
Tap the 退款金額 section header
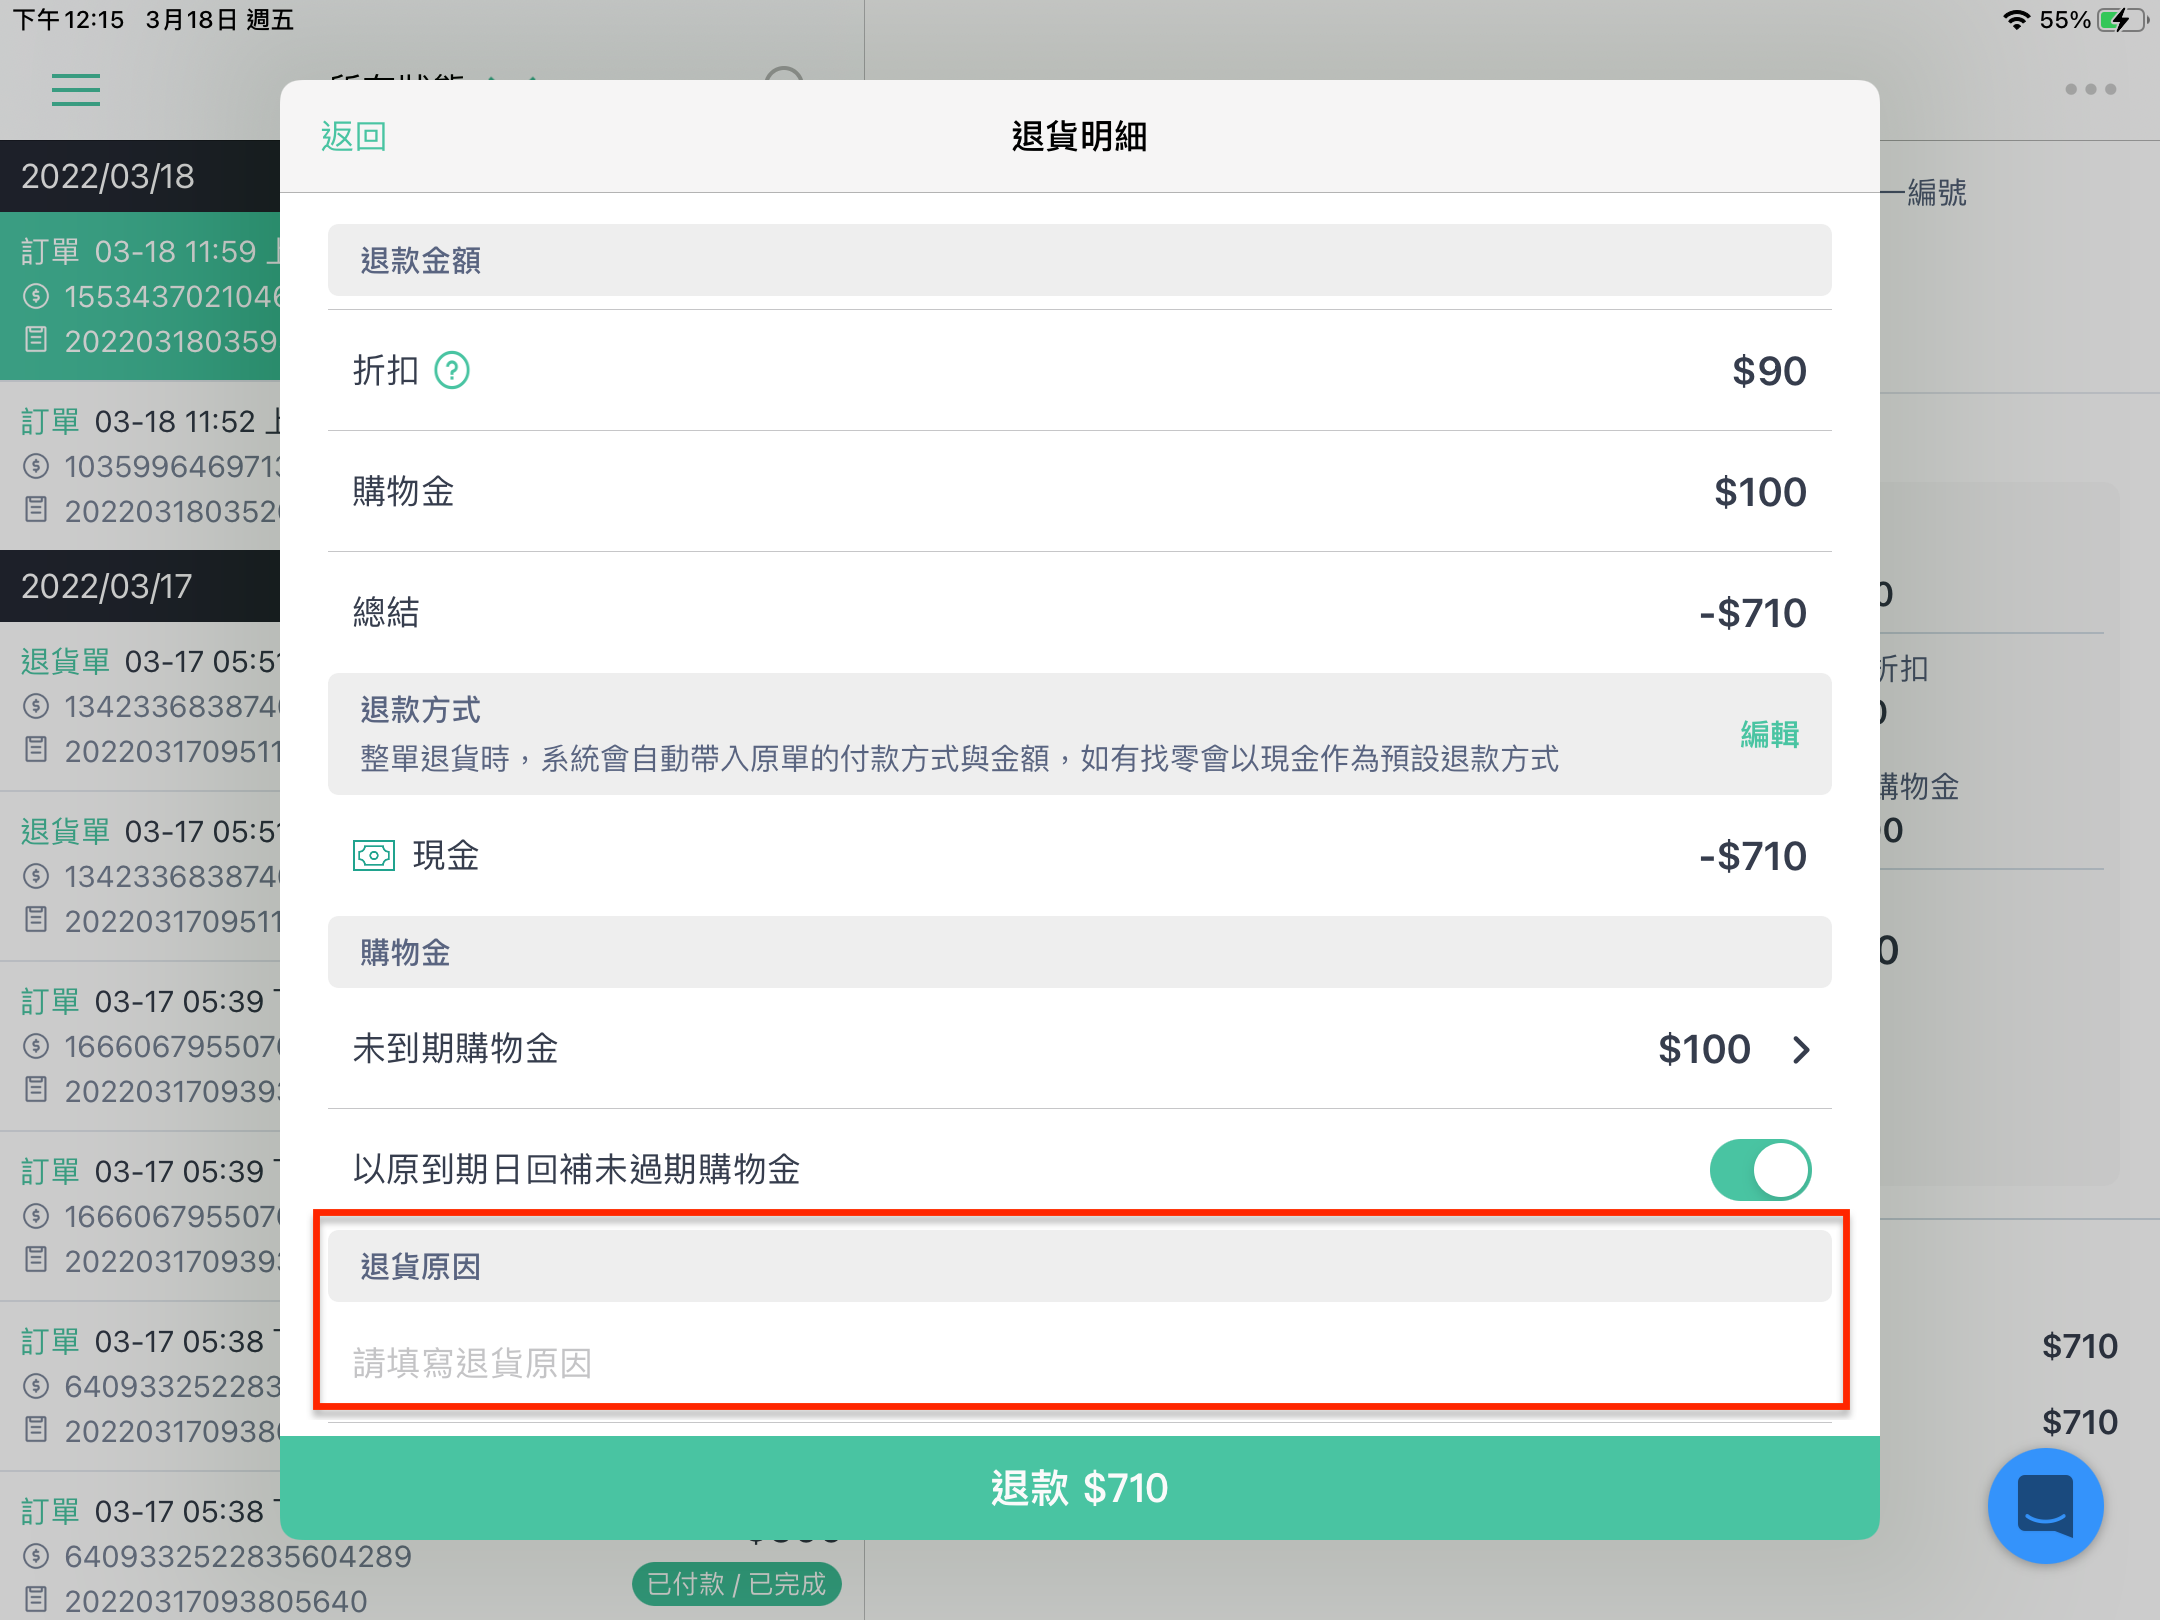(x=1080, y=260)
